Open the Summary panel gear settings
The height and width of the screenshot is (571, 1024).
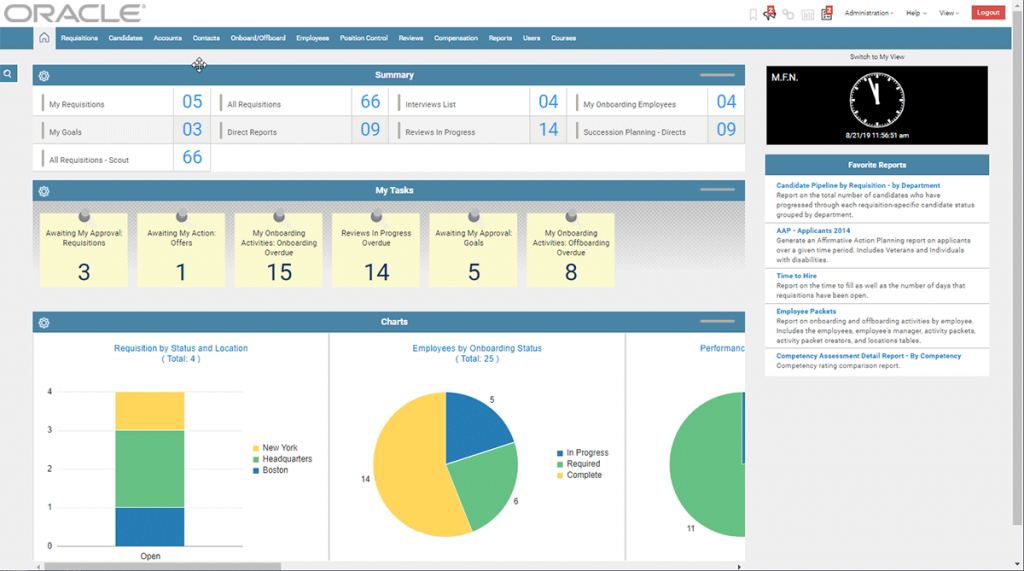coord(44,76)
